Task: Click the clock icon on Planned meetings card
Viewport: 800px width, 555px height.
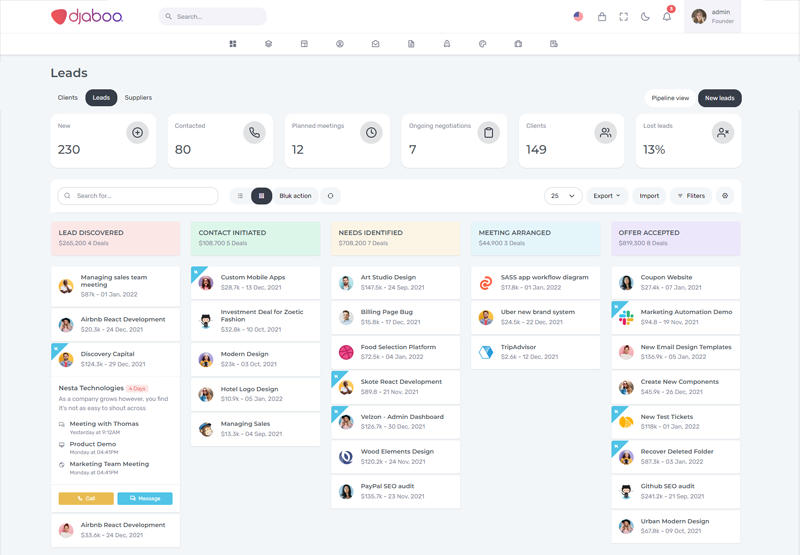Action: click(371, 133)
